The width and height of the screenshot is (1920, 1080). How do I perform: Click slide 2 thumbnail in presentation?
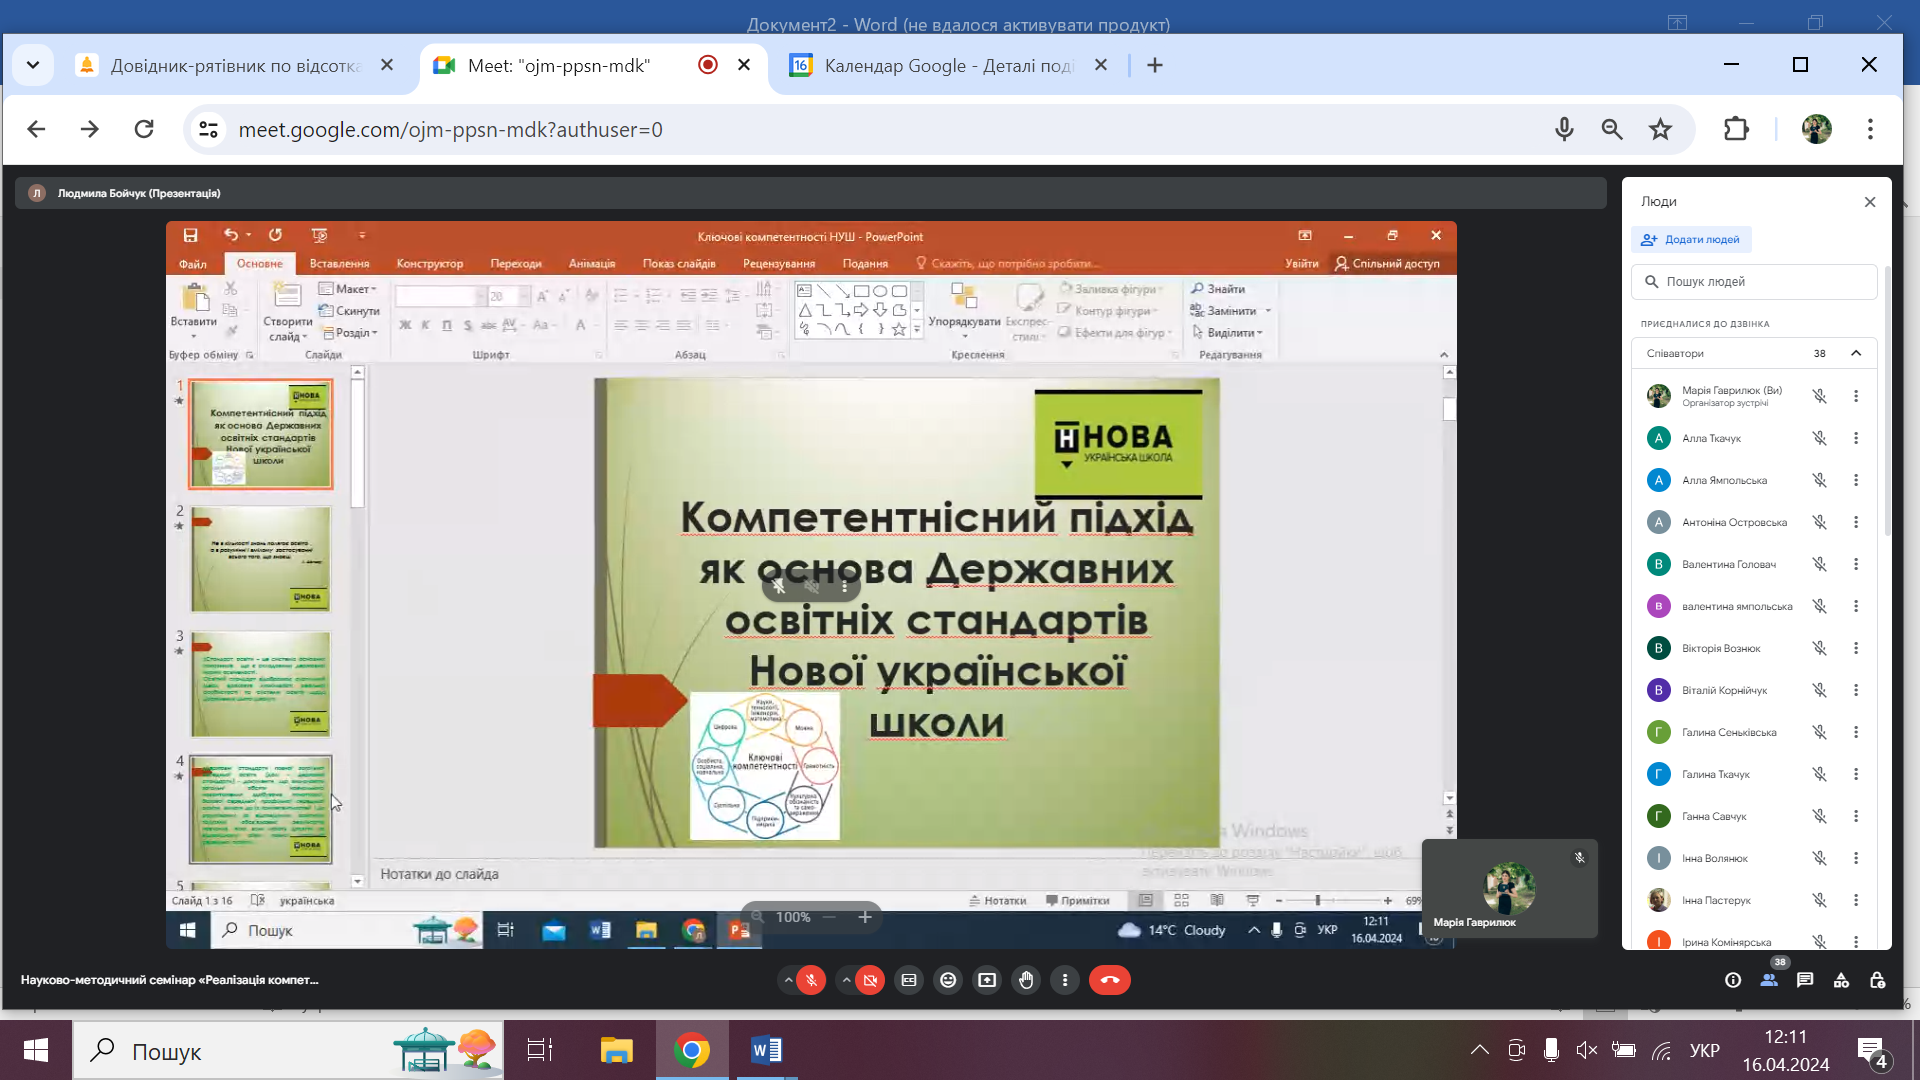pos(261,559)
